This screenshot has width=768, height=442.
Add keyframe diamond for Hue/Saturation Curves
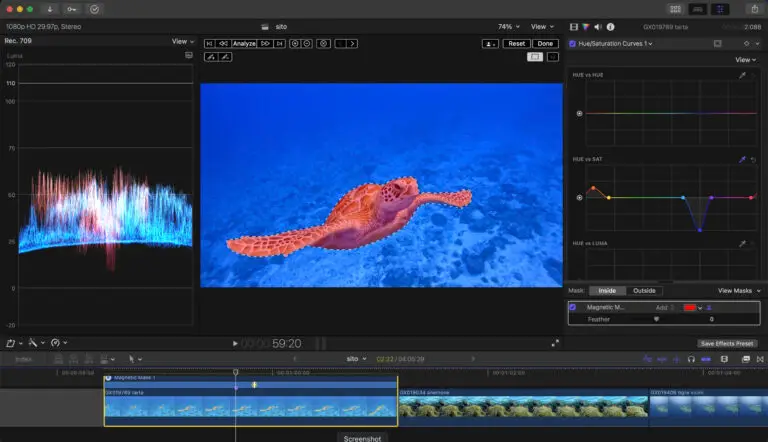click(746, 44)
